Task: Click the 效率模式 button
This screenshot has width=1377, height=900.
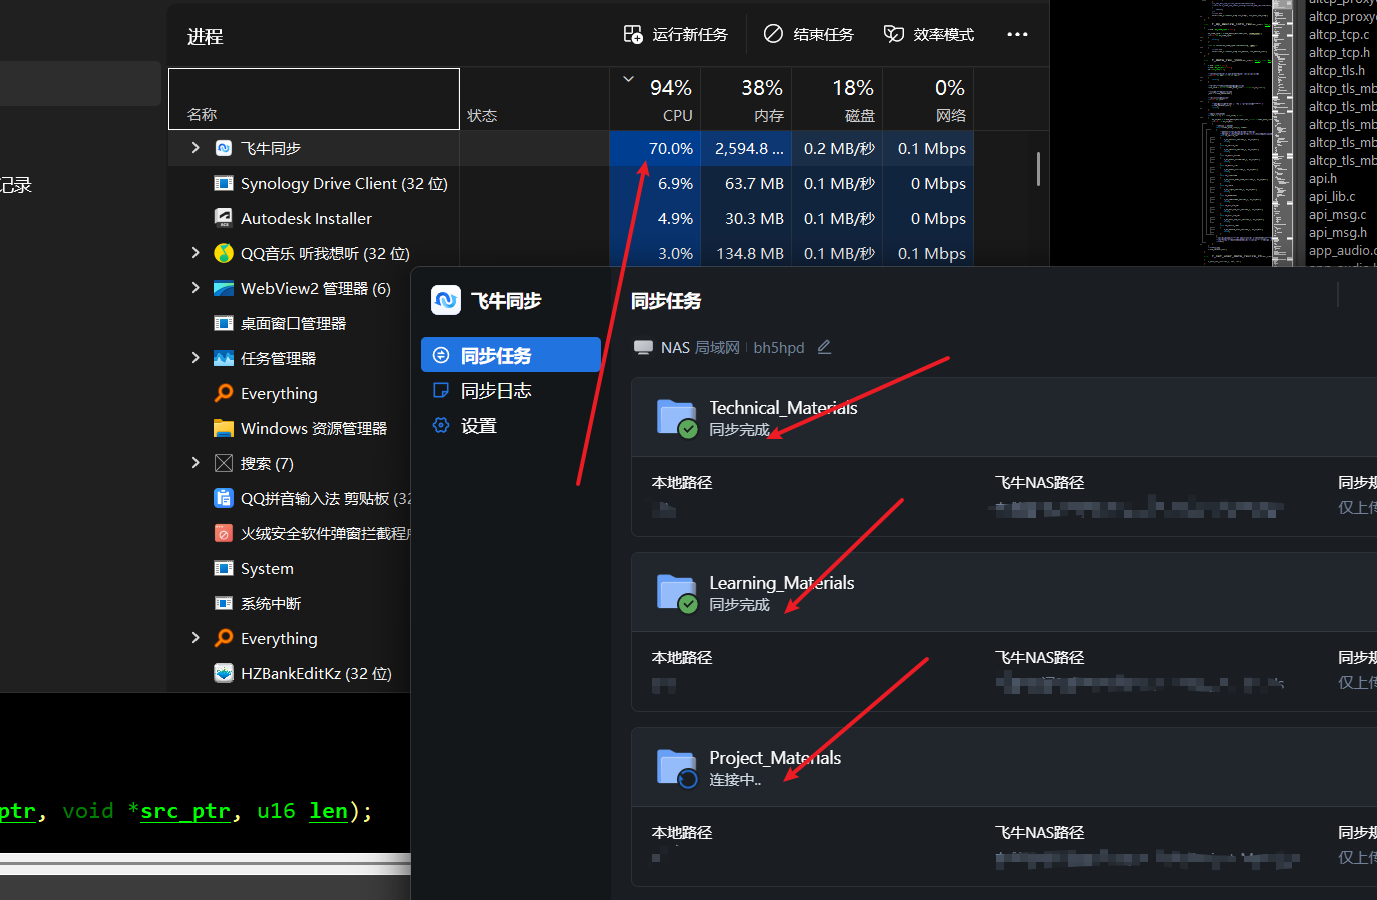Action: pos(929,34)
